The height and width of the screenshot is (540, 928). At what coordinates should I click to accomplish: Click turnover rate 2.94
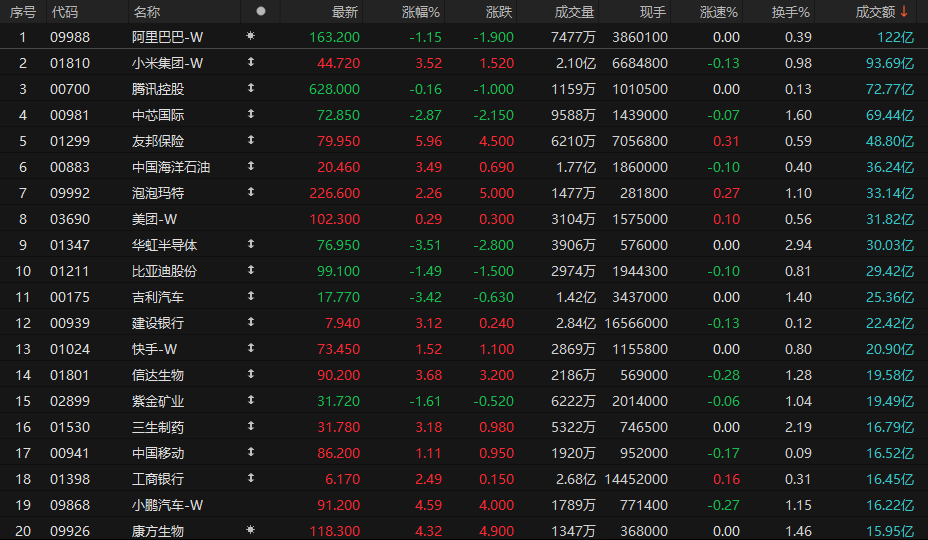798,246
